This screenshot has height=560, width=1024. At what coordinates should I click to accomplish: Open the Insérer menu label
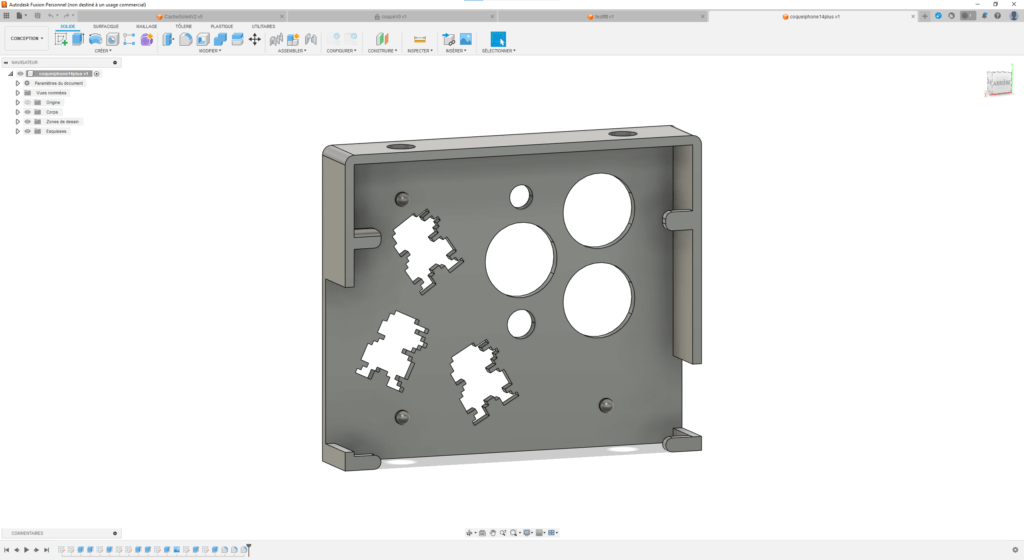tap(456, 51)
